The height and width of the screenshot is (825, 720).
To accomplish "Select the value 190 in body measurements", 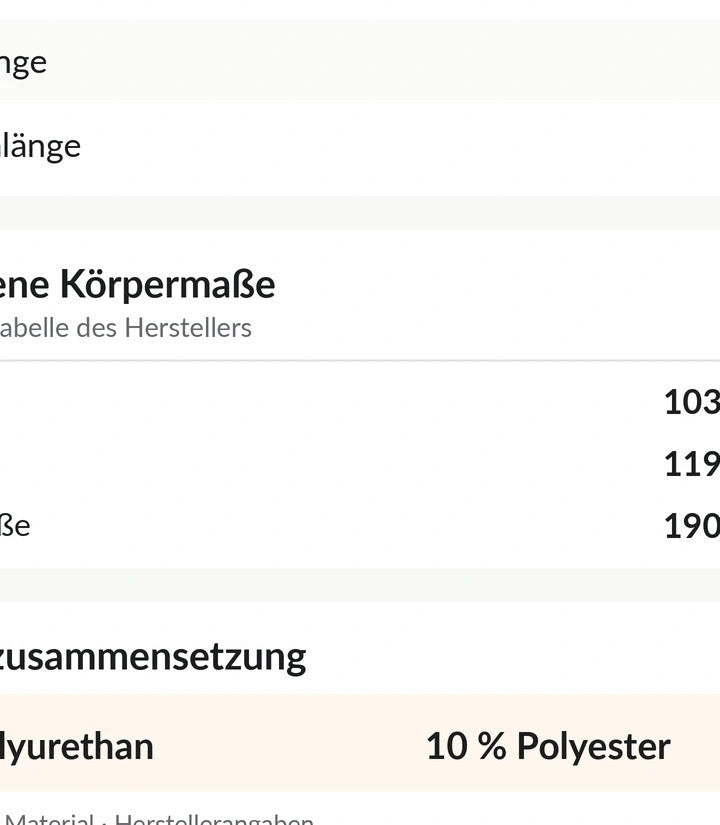I will coord(692,526).
